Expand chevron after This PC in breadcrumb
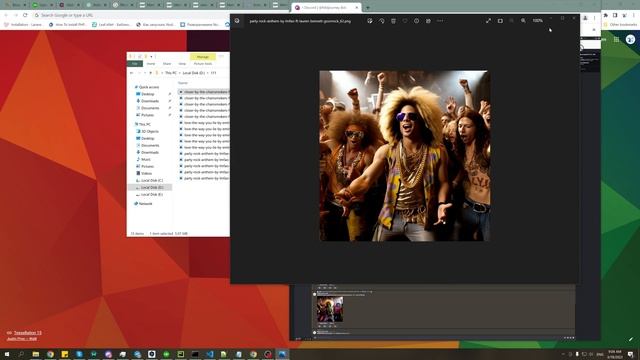The width and height of the screenshot is (640, 360). (x=180, y=73)
